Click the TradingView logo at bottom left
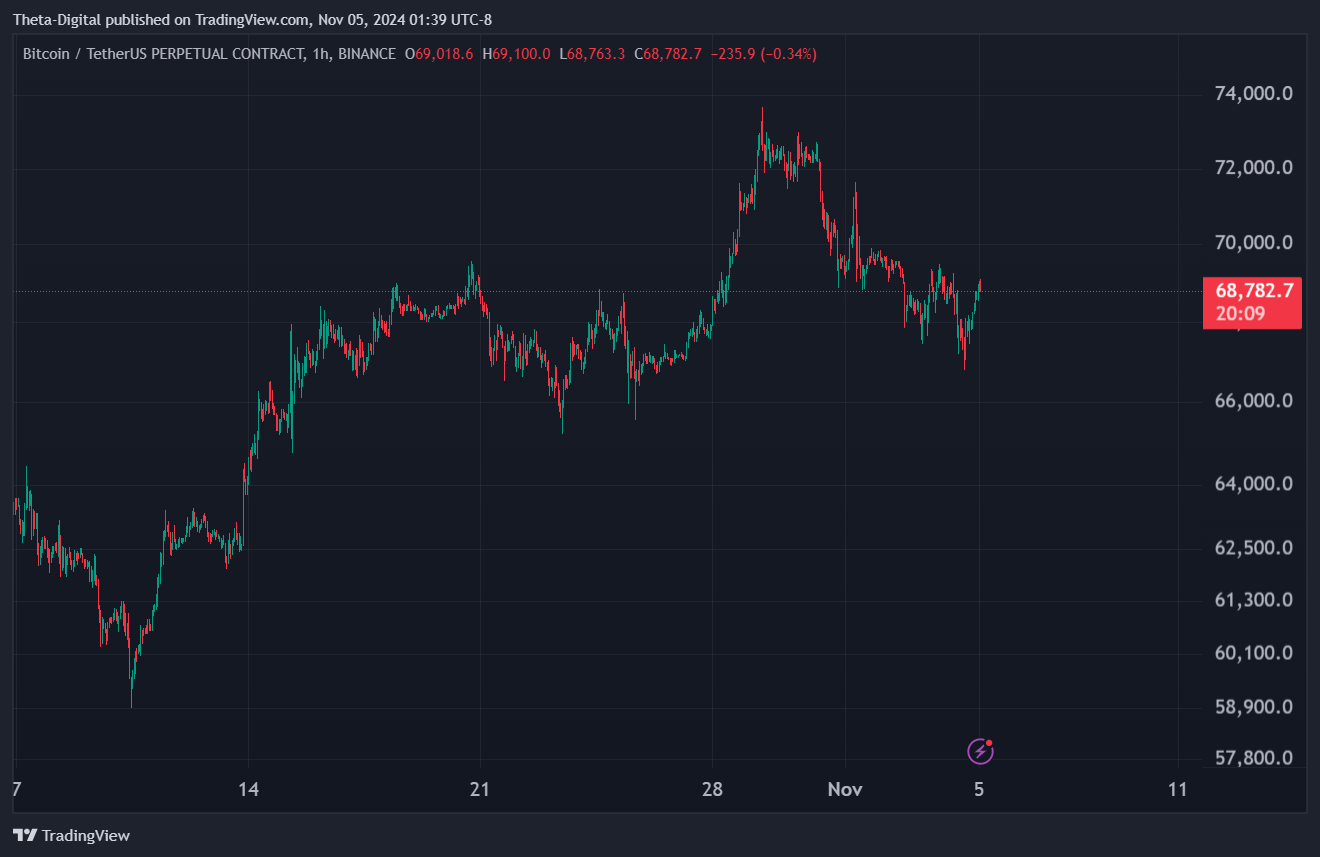This screenshot has width=1320, height=857. click(x=71, y=835)
